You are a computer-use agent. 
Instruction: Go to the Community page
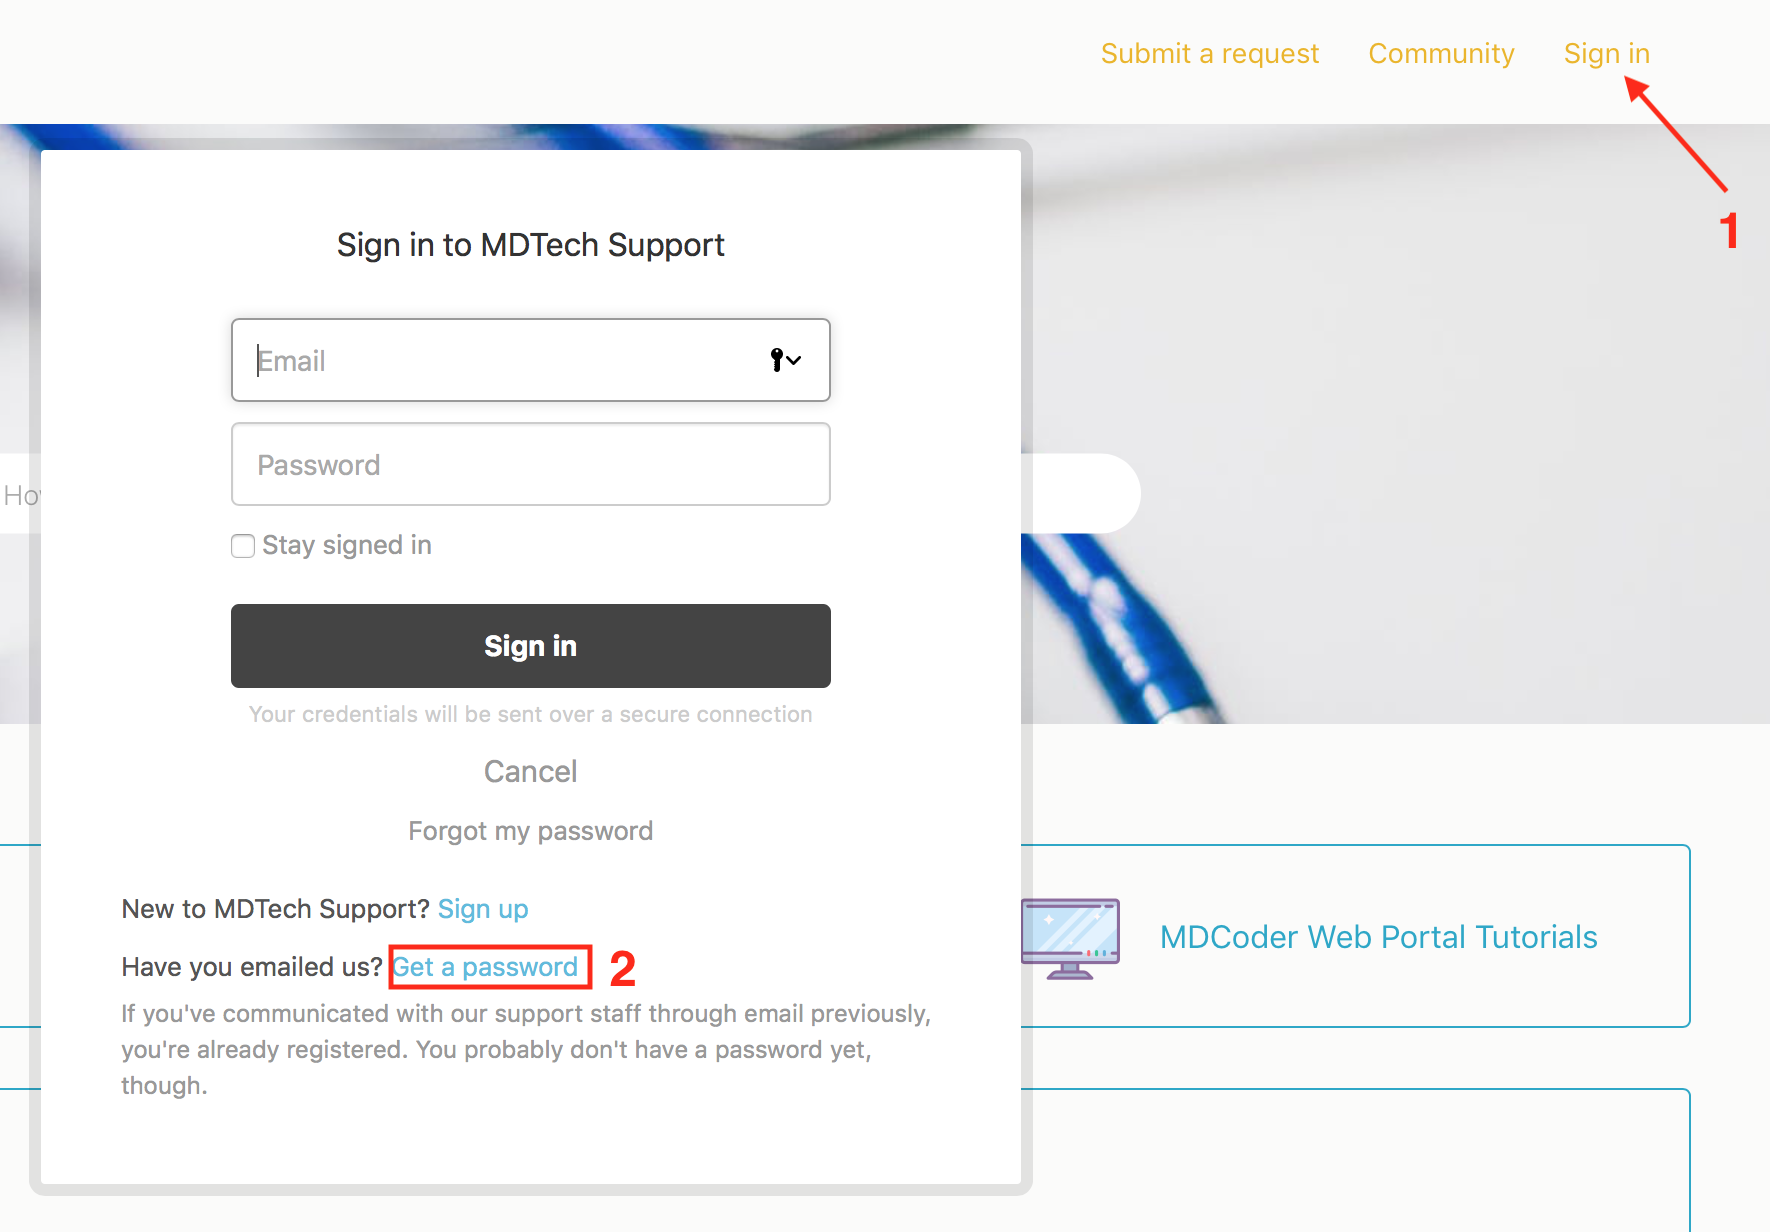(x=1441, y=54)
